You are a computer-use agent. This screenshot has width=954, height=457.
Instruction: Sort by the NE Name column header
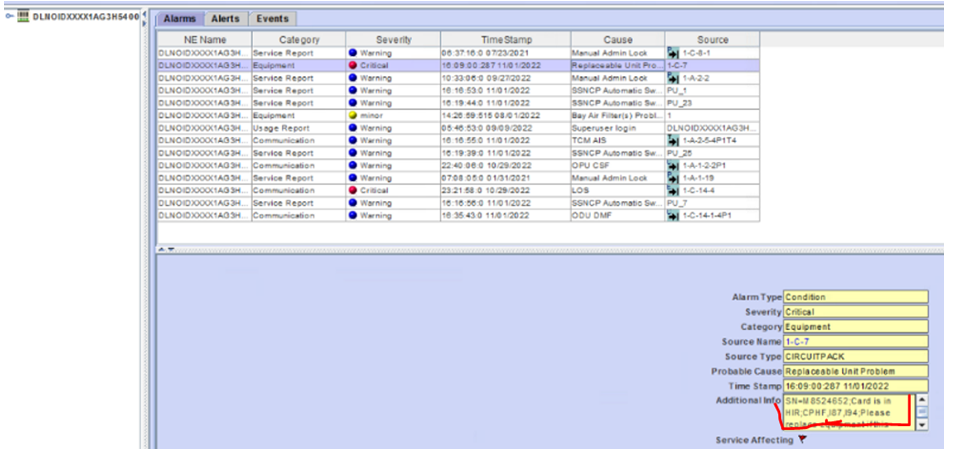205,40
